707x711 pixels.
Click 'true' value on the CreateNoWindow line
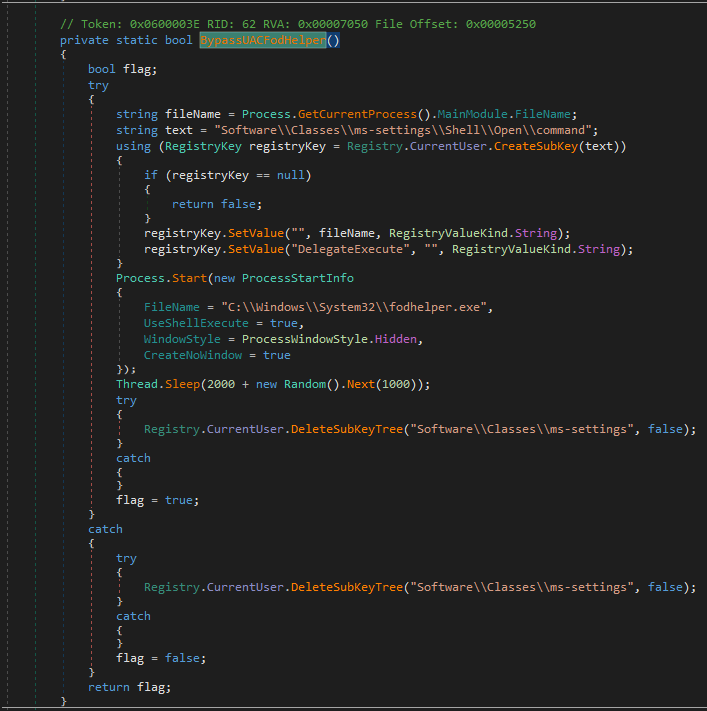tap(277, 356)
